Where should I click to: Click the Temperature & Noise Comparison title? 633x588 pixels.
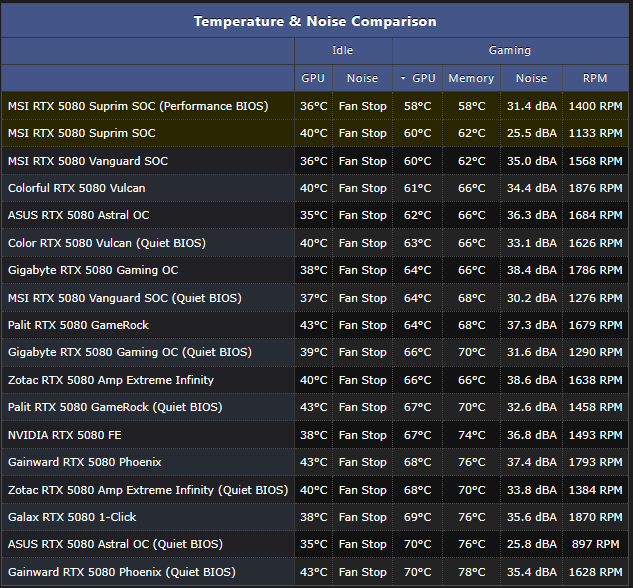click(x=315, y=21)
